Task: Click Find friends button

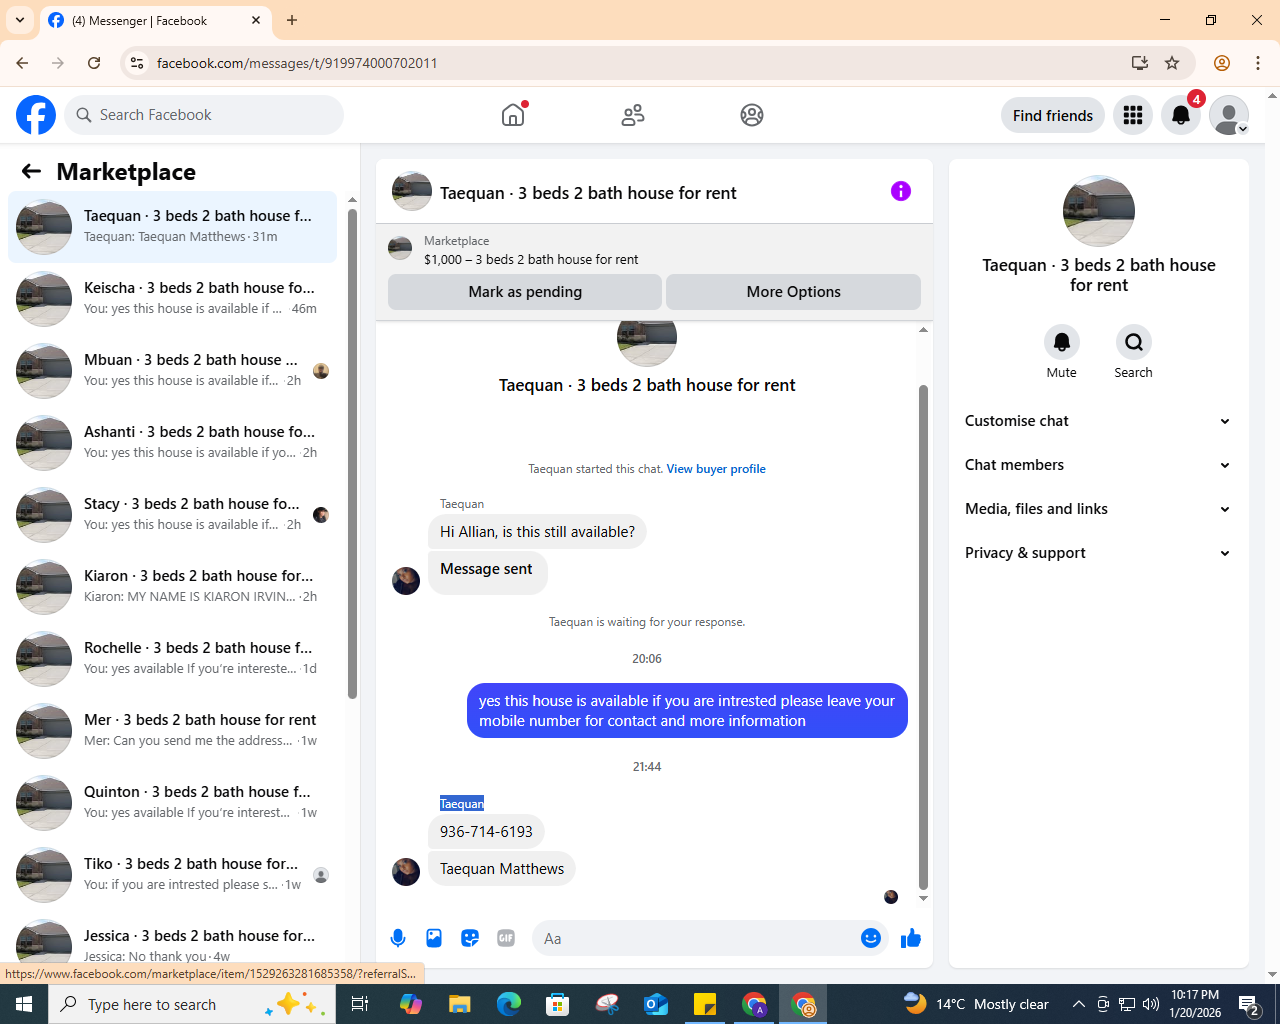Action: click(x=1053, y=115)
